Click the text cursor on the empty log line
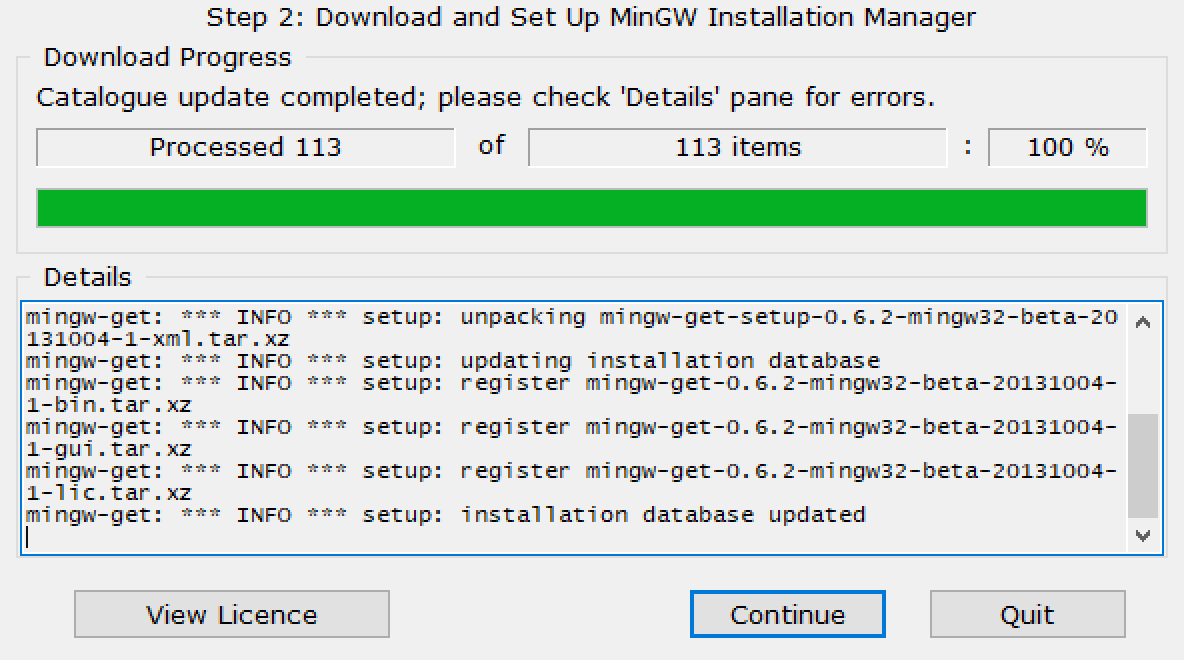 pos(28,537)
